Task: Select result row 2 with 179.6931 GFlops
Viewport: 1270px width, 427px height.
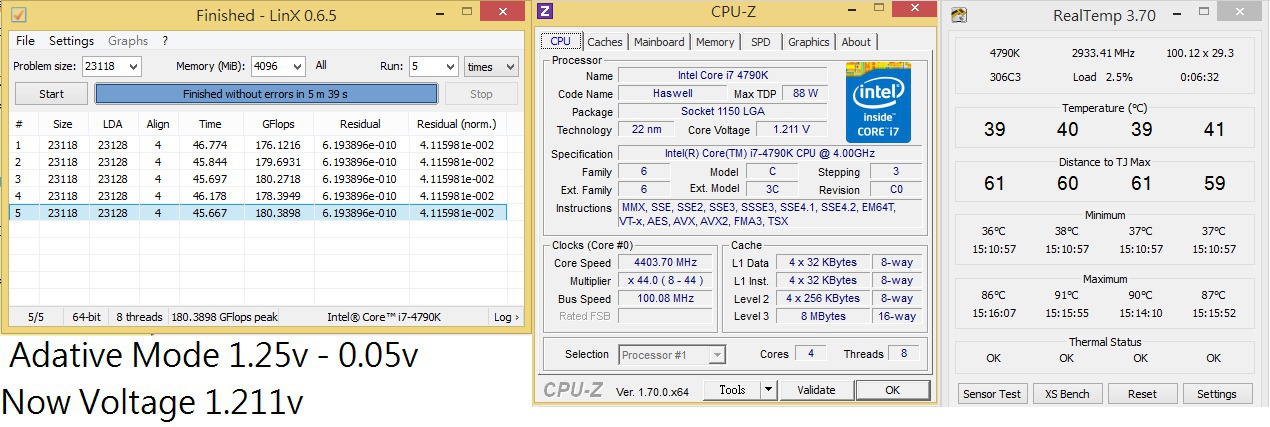Action: [259, 162]
